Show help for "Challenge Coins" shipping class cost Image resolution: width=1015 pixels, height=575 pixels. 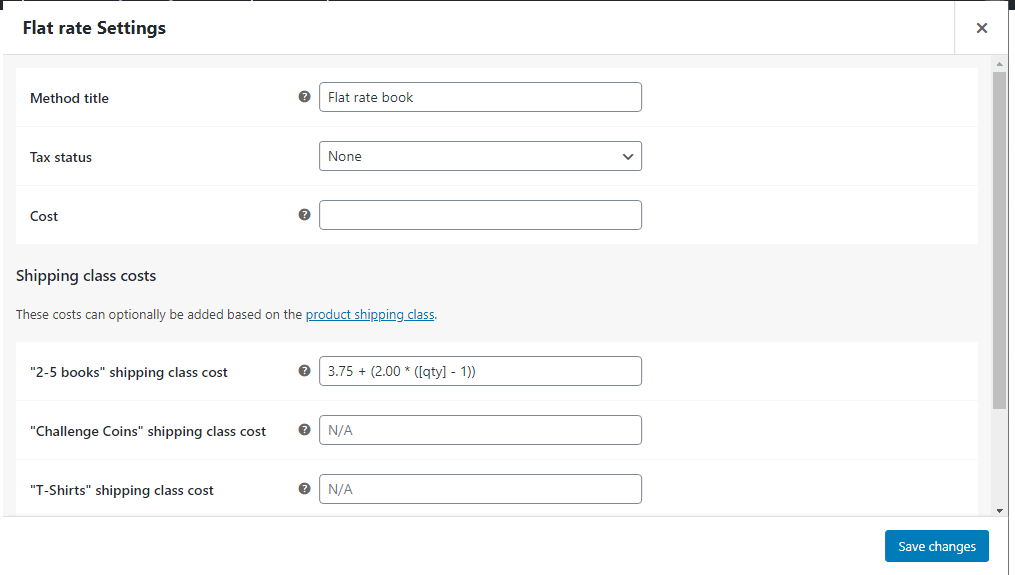(304, 429)
